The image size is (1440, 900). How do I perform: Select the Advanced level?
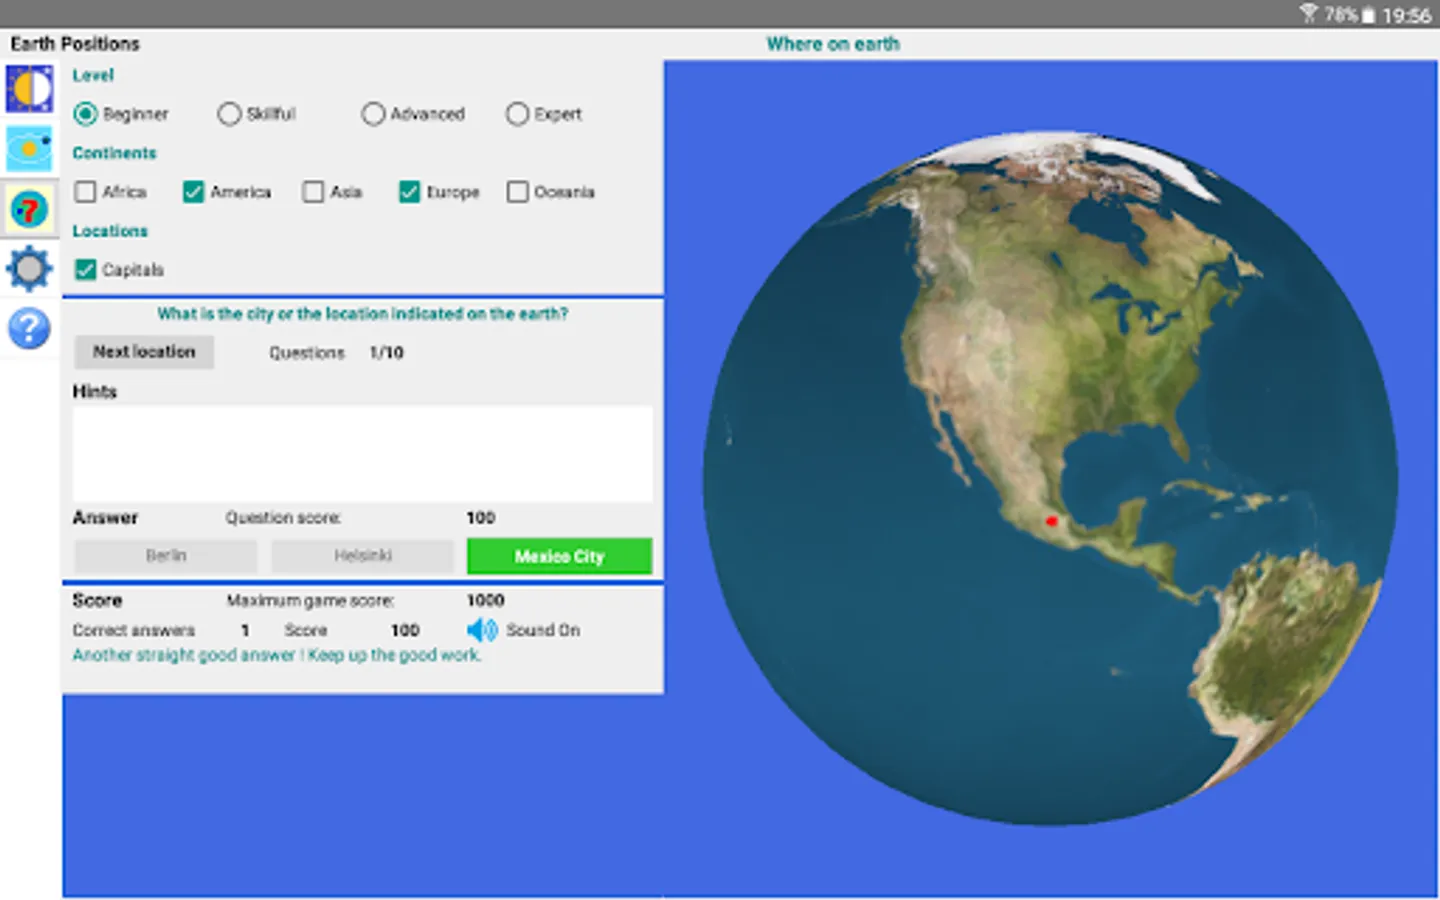click(373, 114)
